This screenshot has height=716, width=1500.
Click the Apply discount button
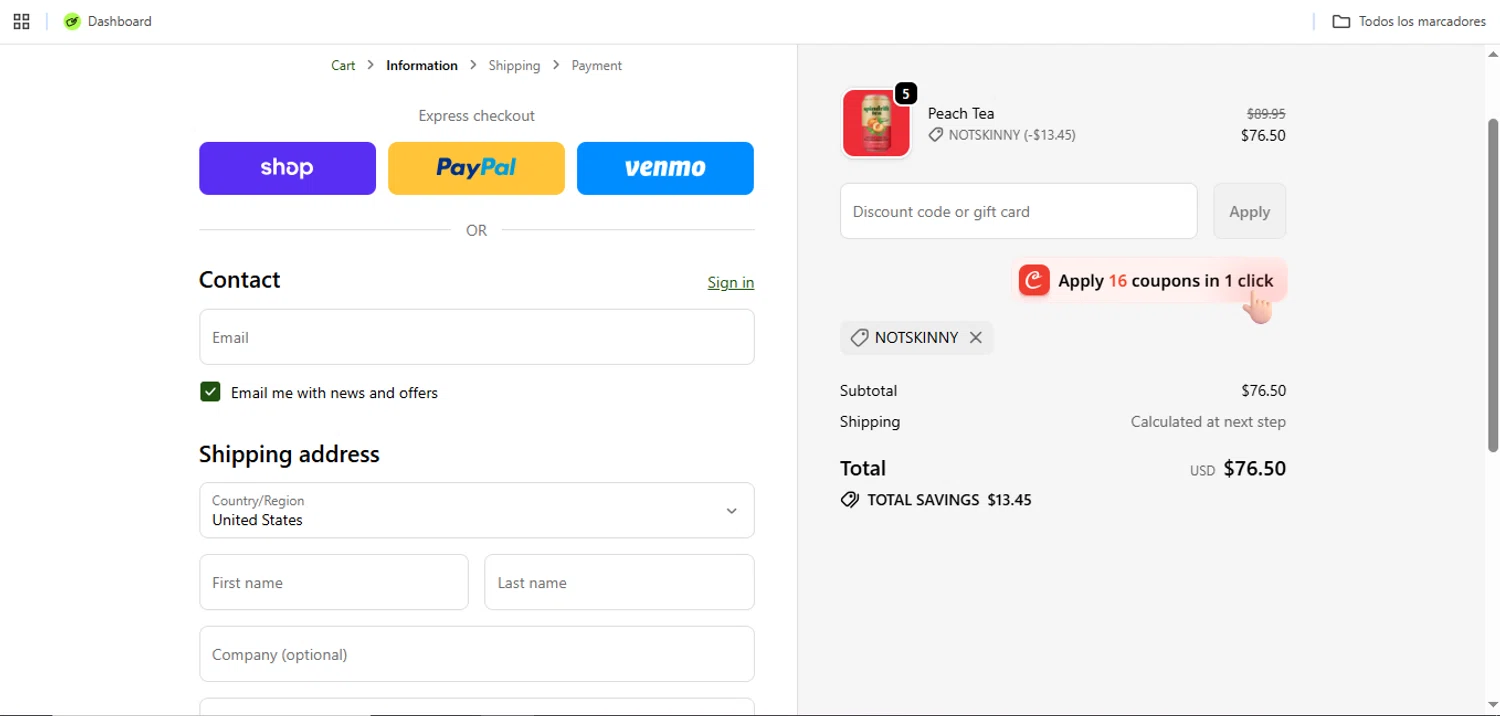(1250, 211)
